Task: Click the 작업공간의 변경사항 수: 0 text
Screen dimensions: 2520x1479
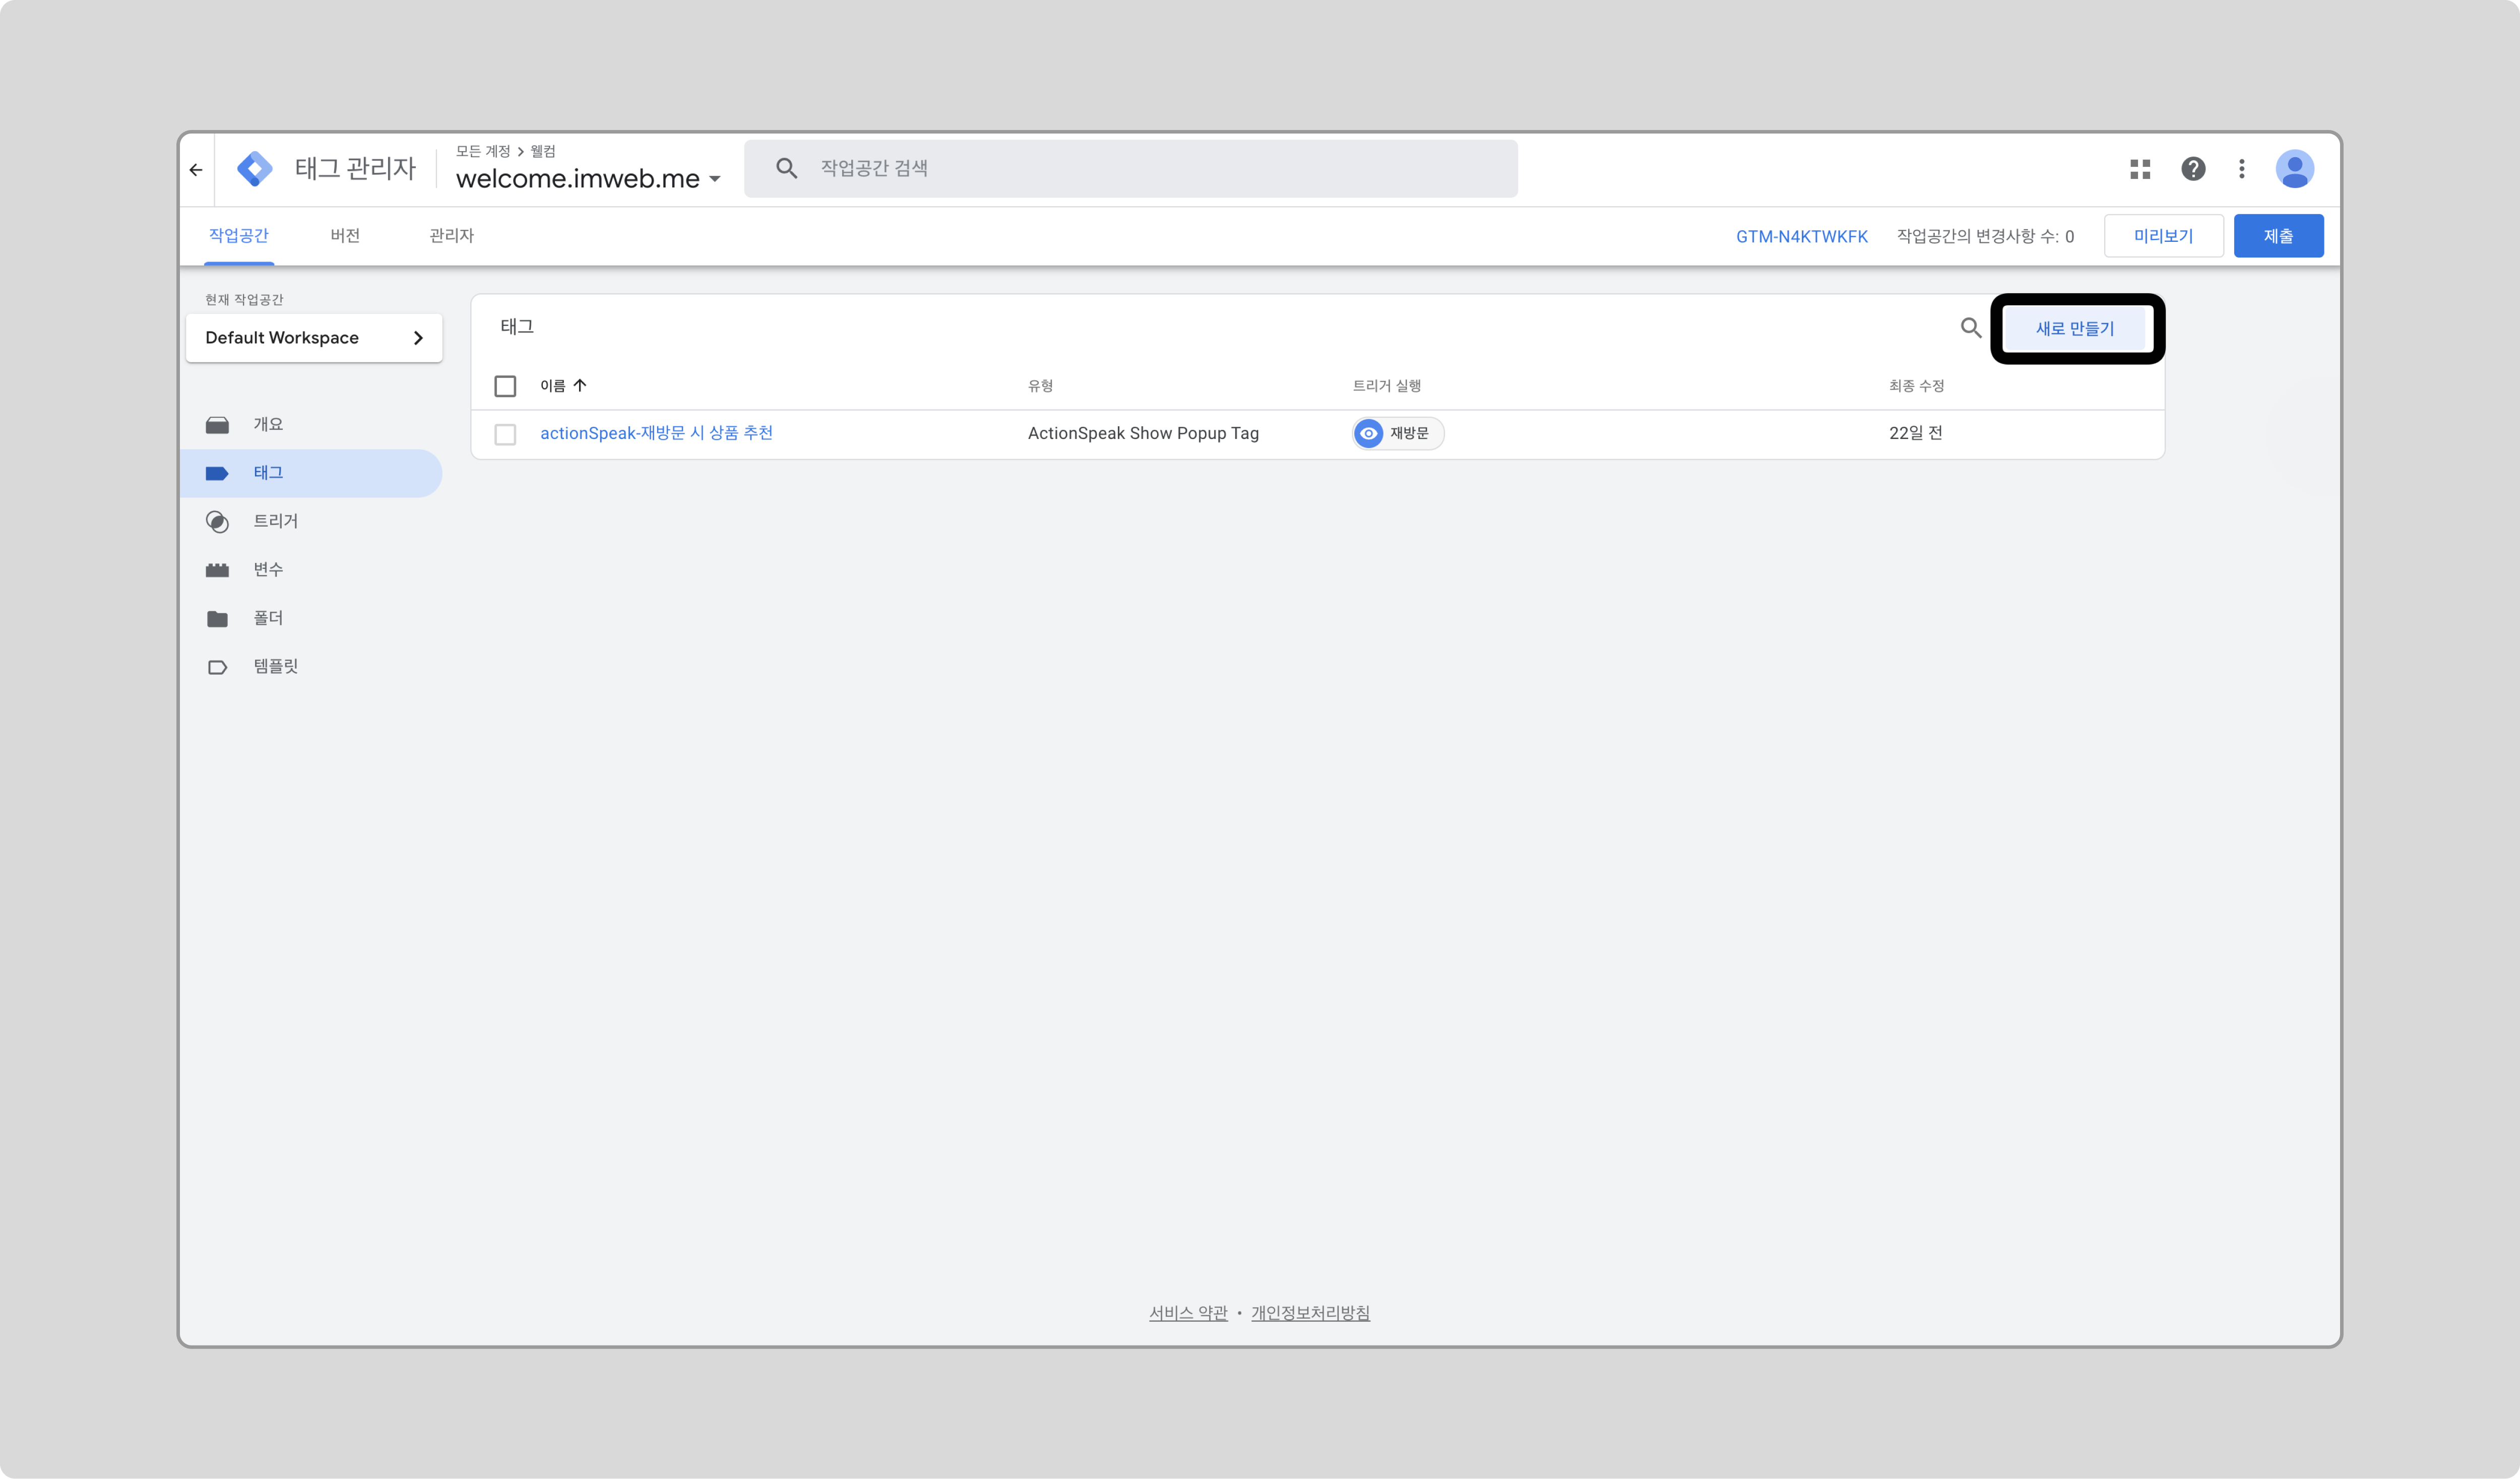Action: pyautogui.click(x=1985, y=237)
